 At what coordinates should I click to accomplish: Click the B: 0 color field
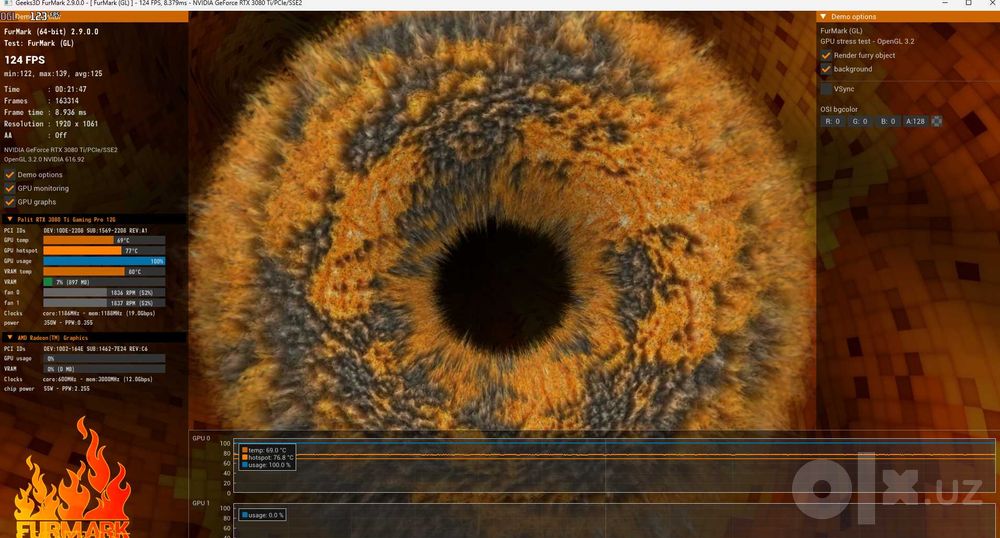[888, 121]
